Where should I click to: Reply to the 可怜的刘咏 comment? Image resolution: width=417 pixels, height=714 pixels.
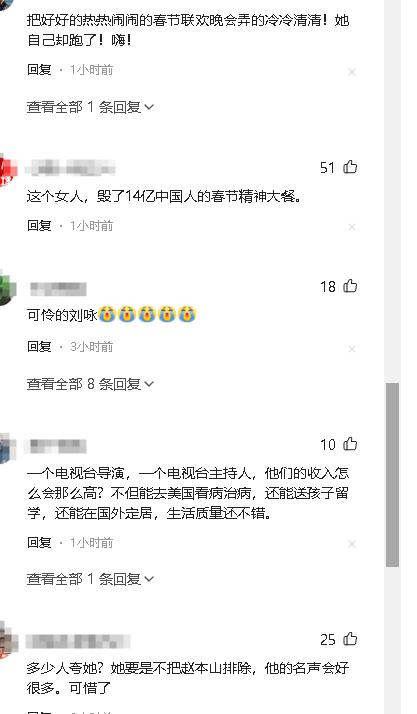pos(39,347)
